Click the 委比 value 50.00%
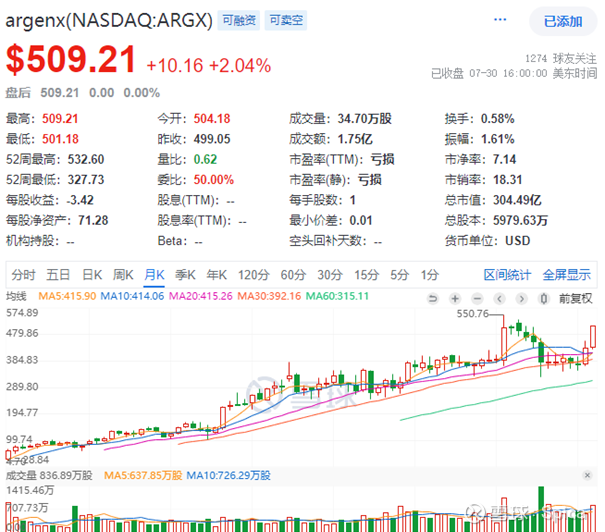Viewport: 605px width, 532px height. pyautogui.click(x=214, y=180)
